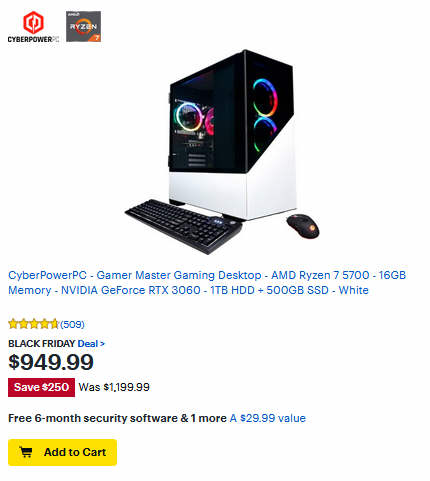
Task: Add the gaming desktop to cart
Action: point(62,452)
